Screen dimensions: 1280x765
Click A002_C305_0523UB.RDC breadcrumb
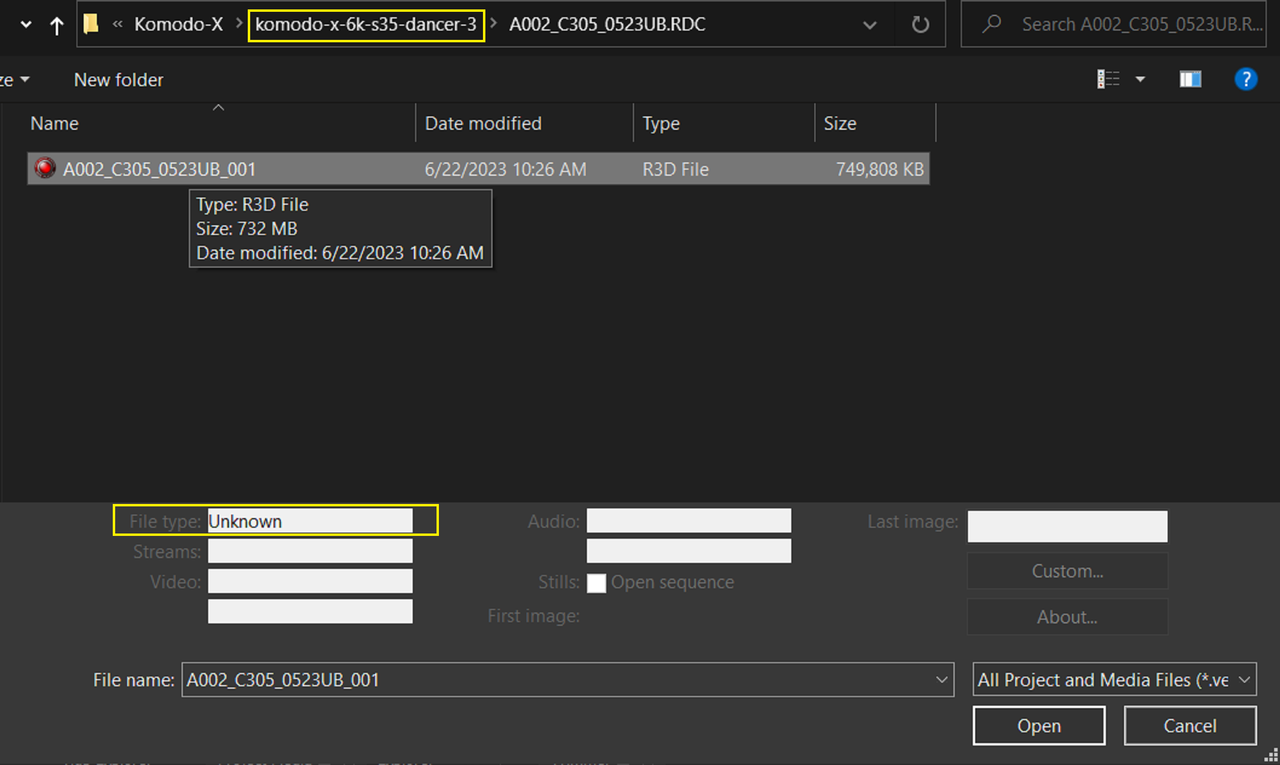tap(607, 25)
